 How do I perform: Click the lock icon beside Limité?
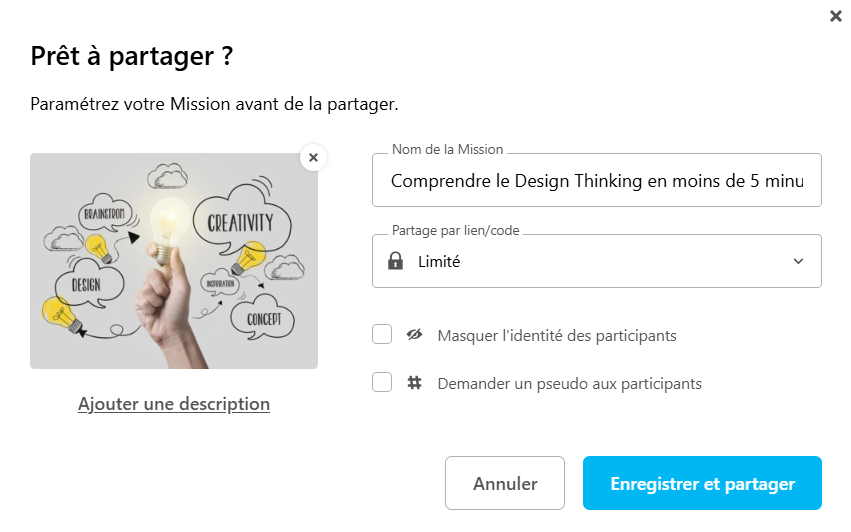396,261
